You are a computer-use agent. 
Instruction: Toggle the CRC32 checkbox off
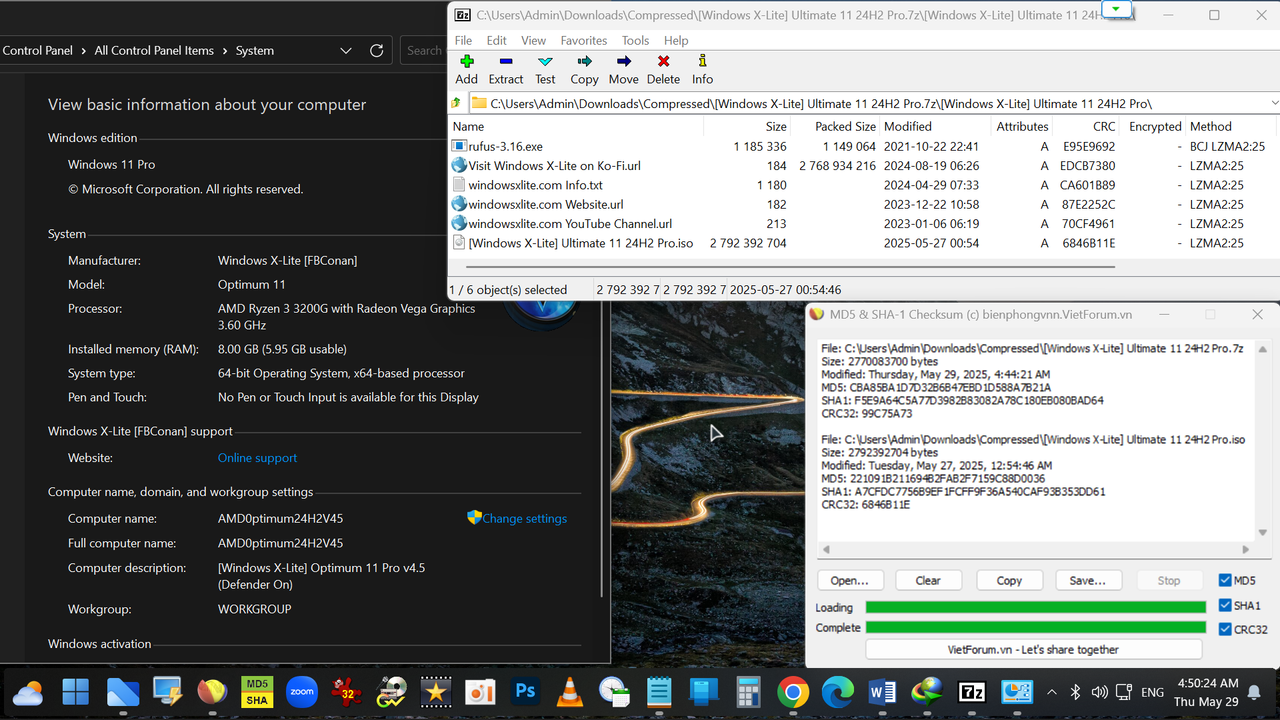point(1226,629)
